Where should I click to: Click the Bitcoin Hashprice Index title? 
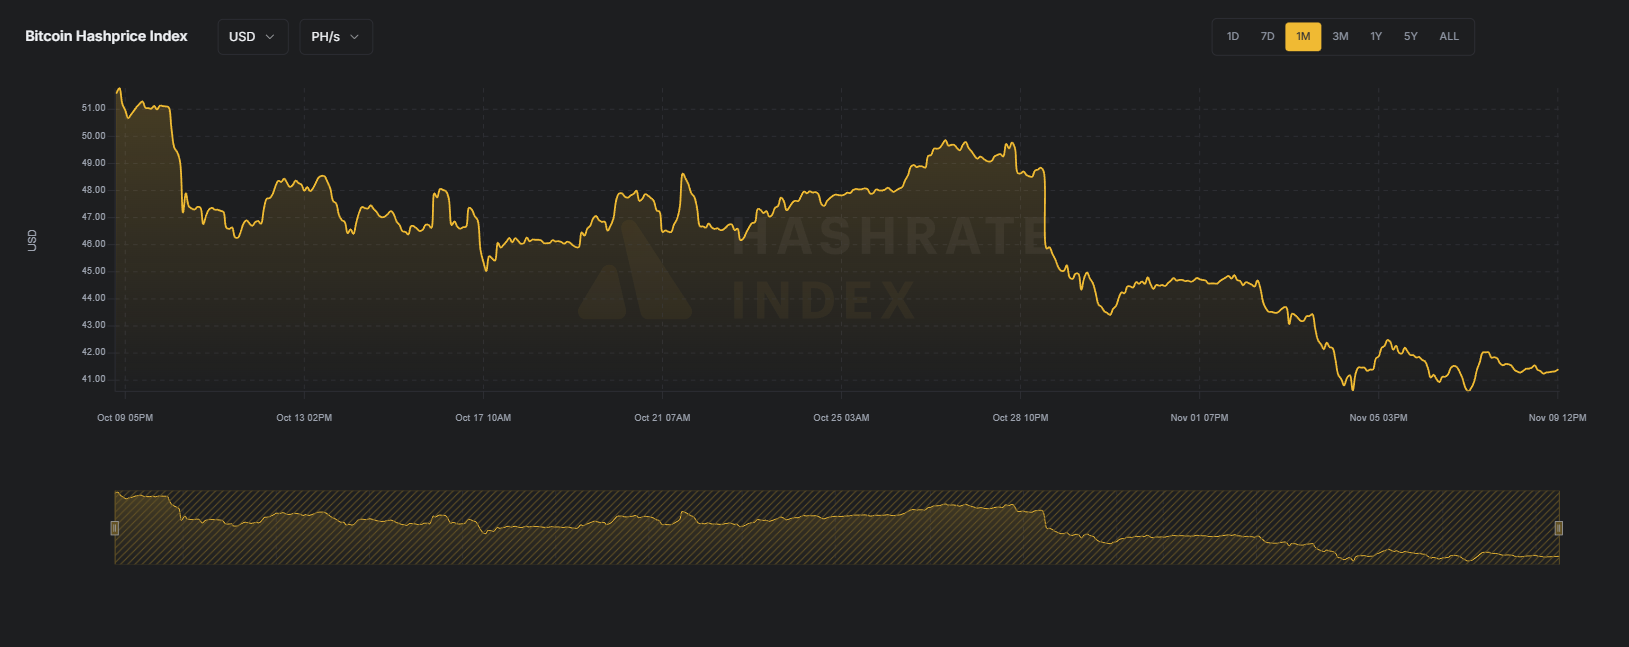coord(106,36)
